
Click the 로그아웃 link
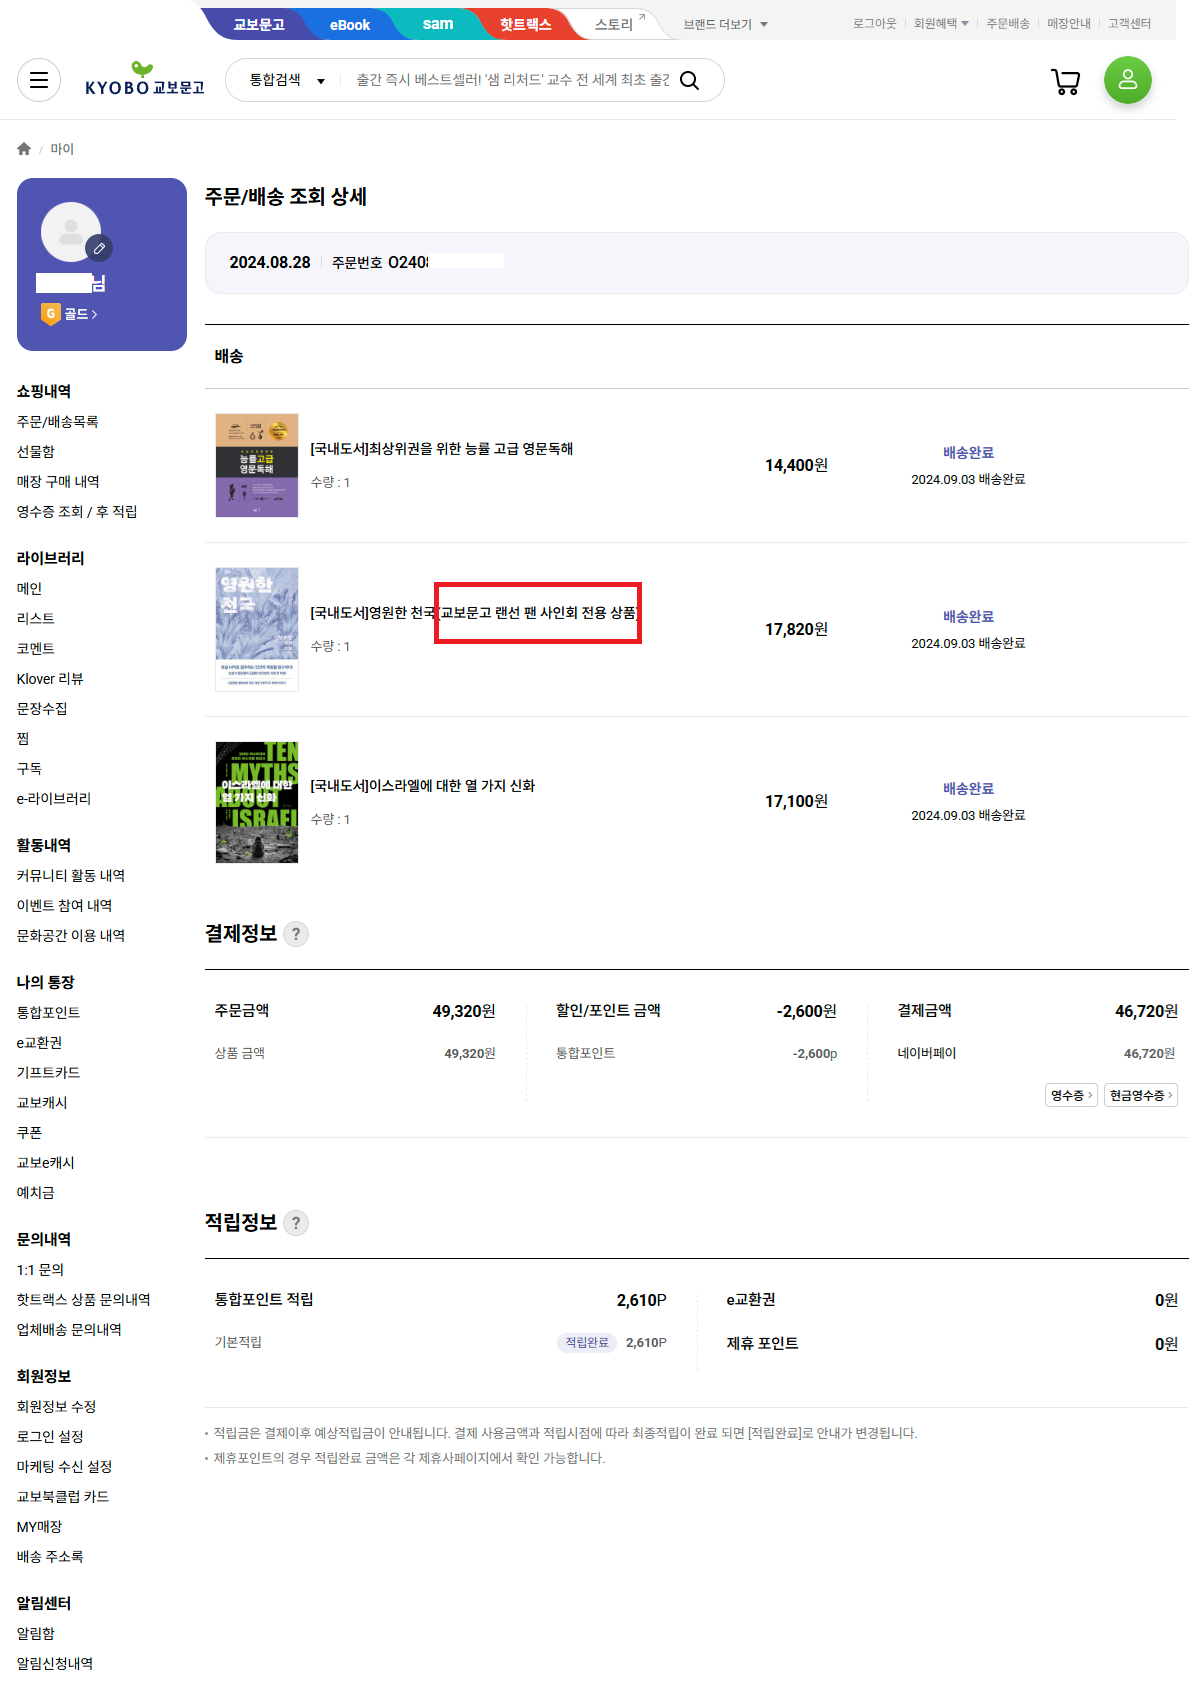coord(875,23)
